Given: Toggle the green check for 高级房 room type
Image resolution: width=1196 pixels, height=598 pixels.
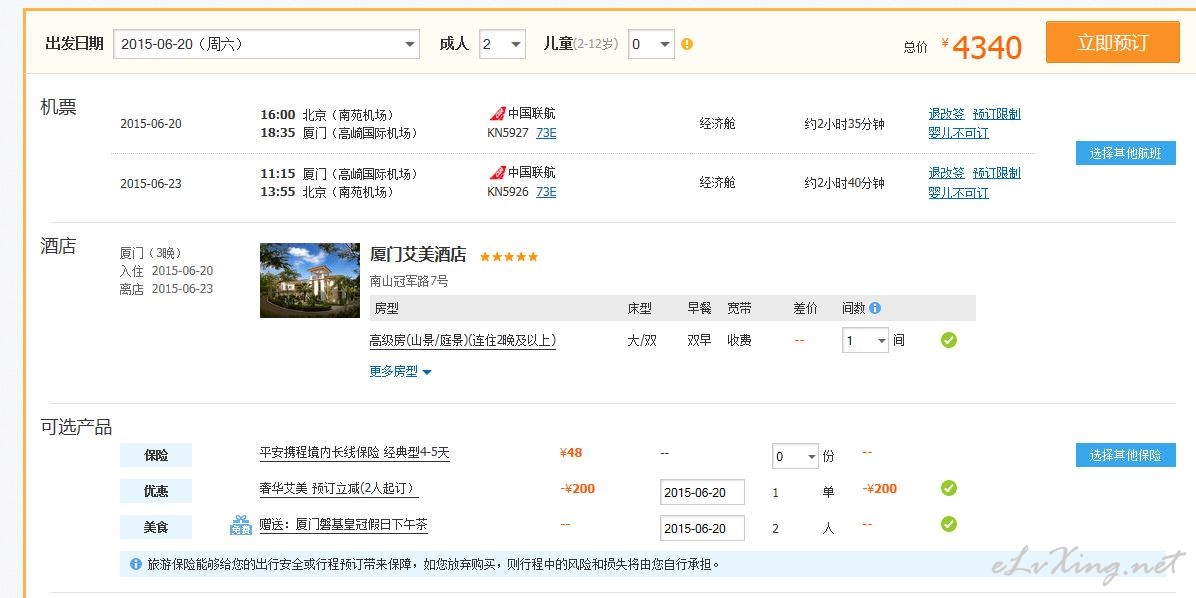Looking at the screenshot, I should [x=948, y=340].
